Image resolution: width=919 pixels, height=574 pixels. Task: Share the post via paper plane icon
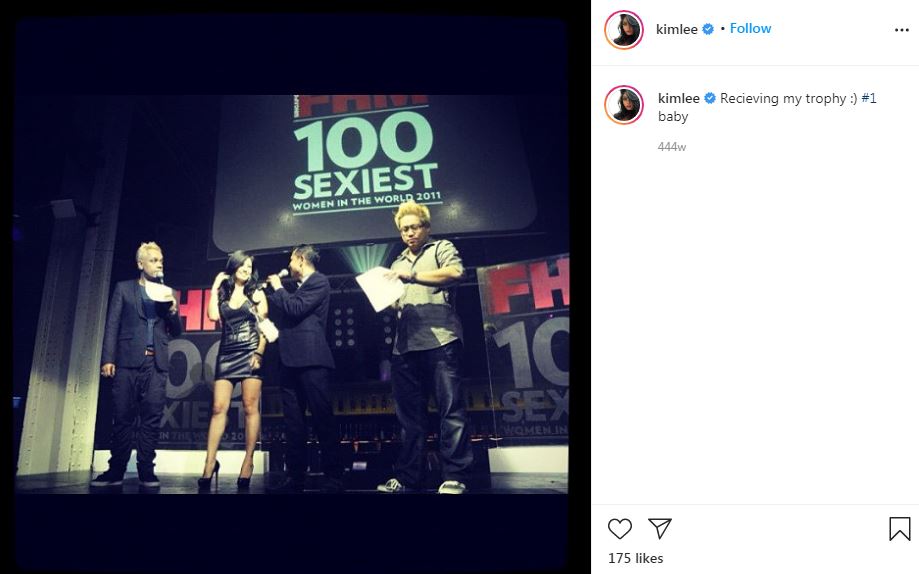point(660,529)
